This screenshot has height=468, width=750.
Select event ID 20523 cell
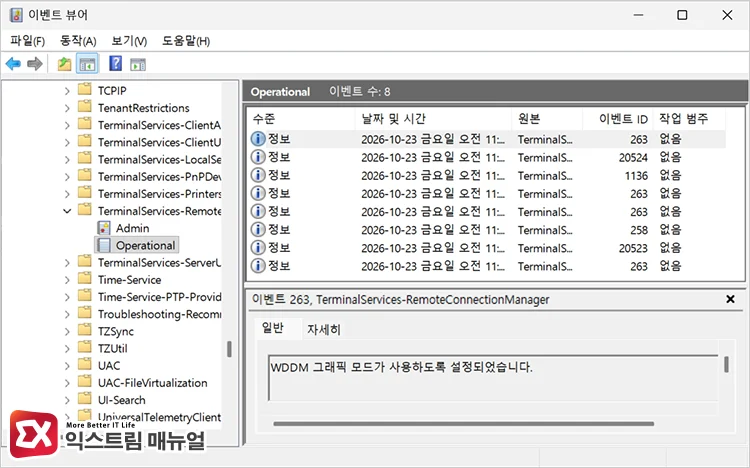(x=633, y=248)
